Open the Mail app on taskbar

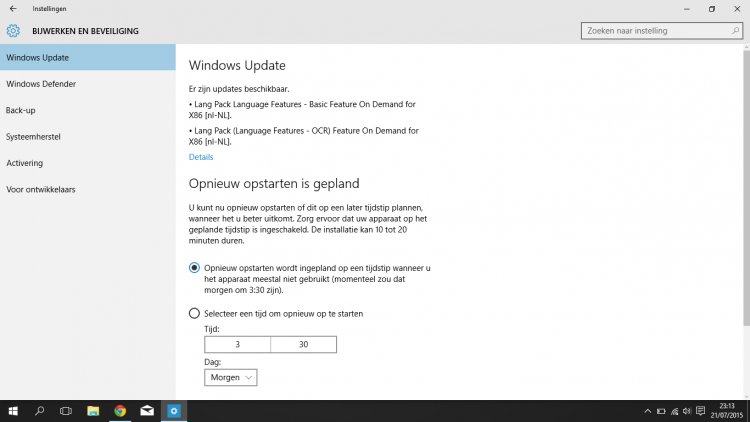click(x=147, y=411)
